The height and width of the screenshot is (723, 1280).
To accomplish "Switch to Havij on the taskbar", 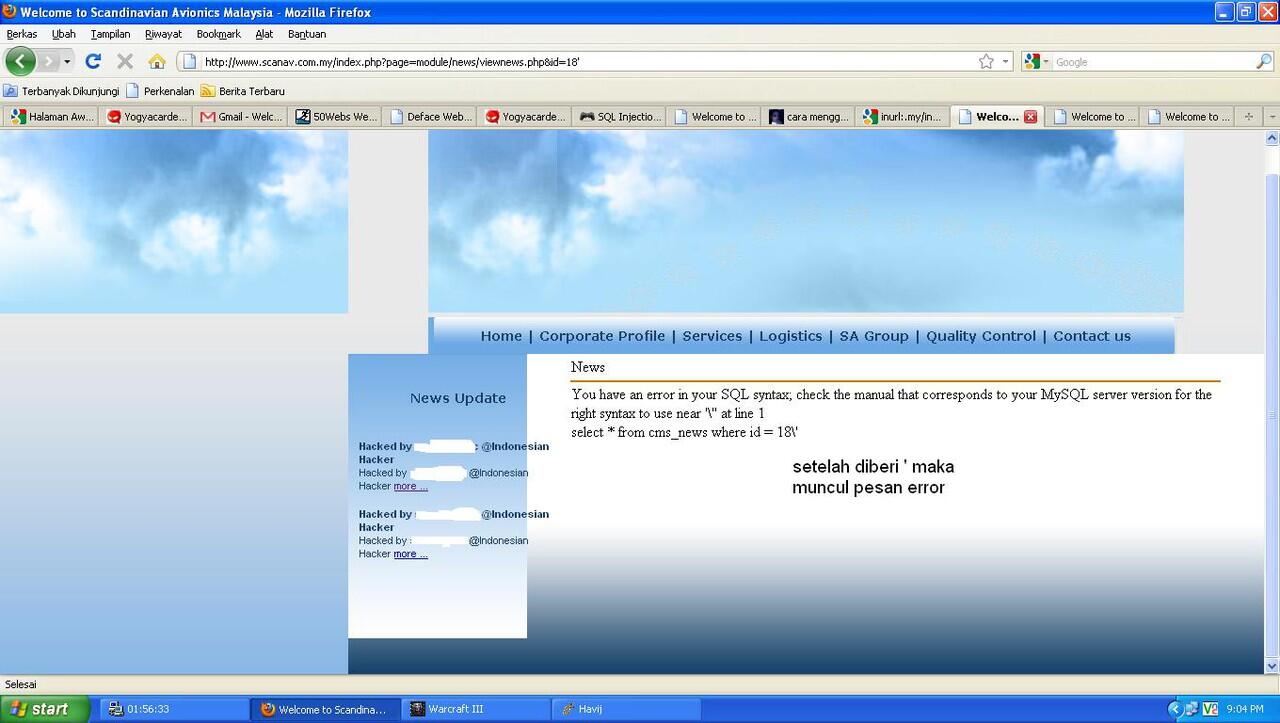I will click(625, 709).
